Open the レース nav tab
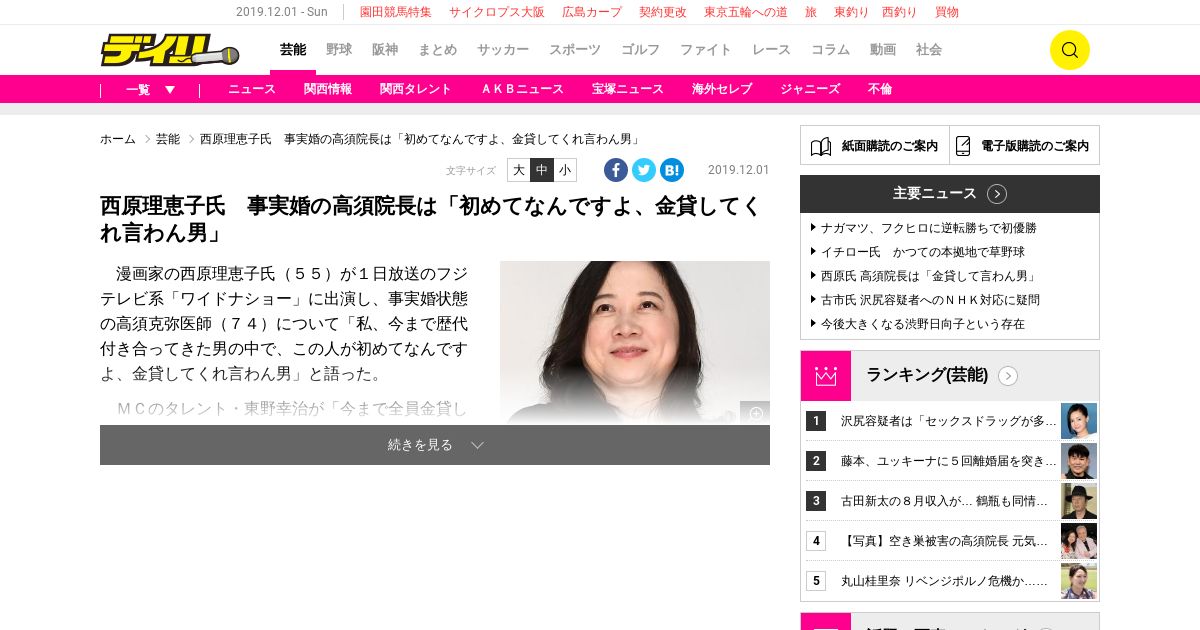 click(771, 50)
